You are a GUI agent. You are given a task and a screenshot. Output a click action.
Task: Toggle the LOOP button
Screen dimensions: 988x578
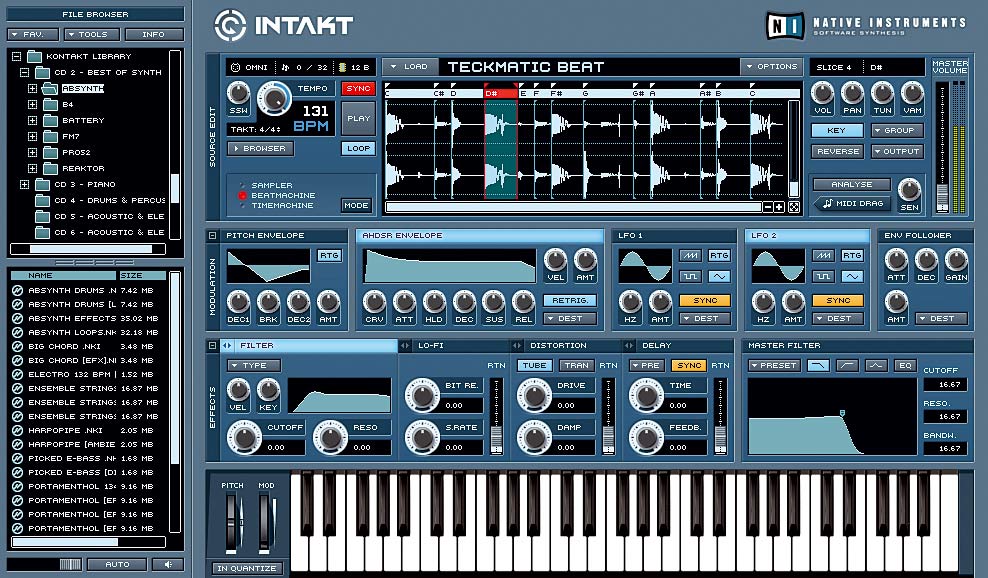coord(358,148)
